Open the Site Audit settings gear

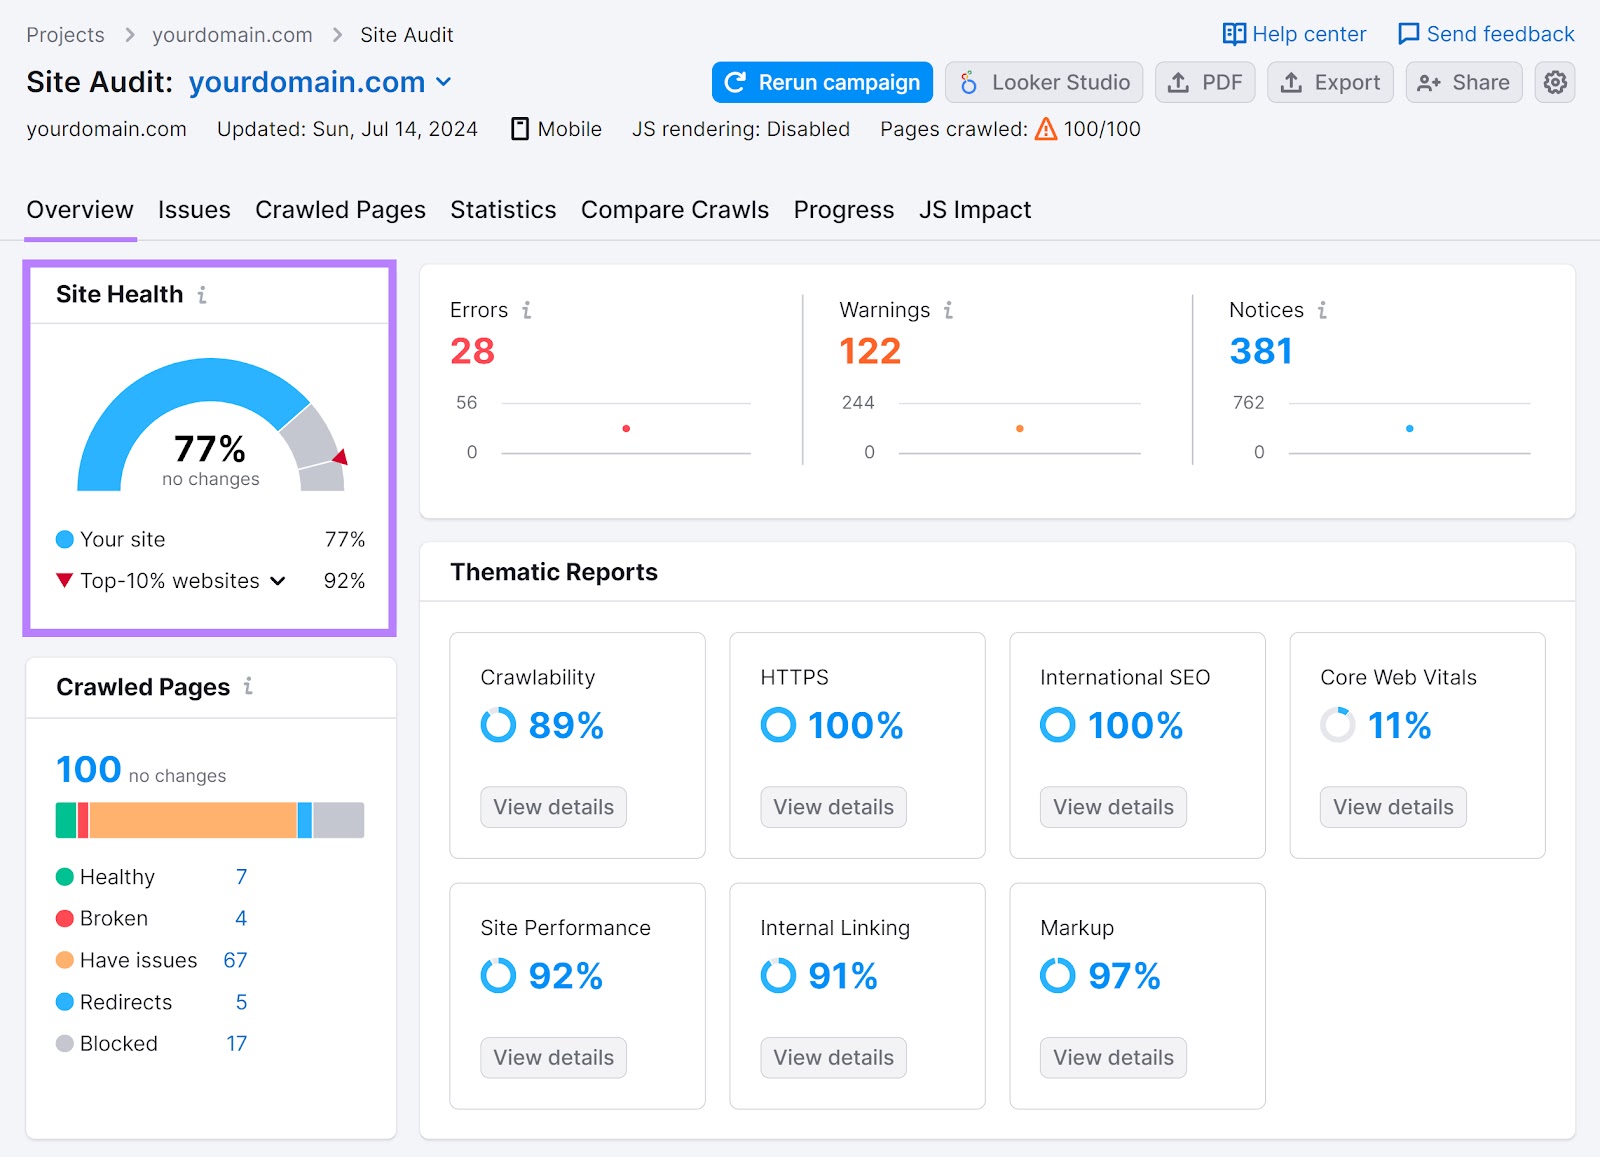[x=1554, y=82]
